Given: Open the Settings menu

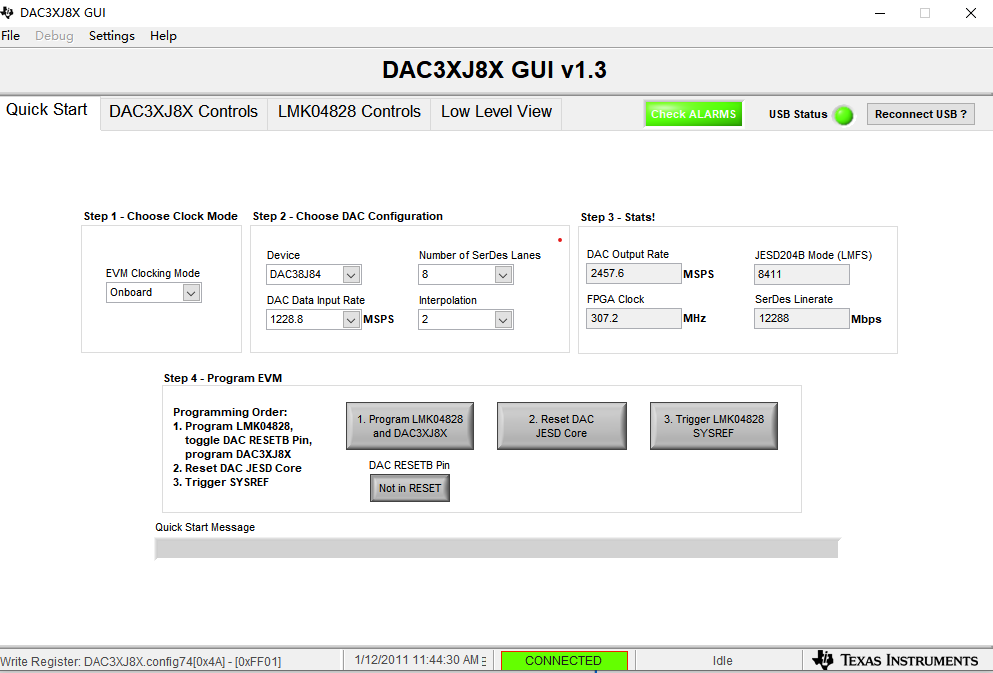Looking at the screenshot, I should [111, 36].
